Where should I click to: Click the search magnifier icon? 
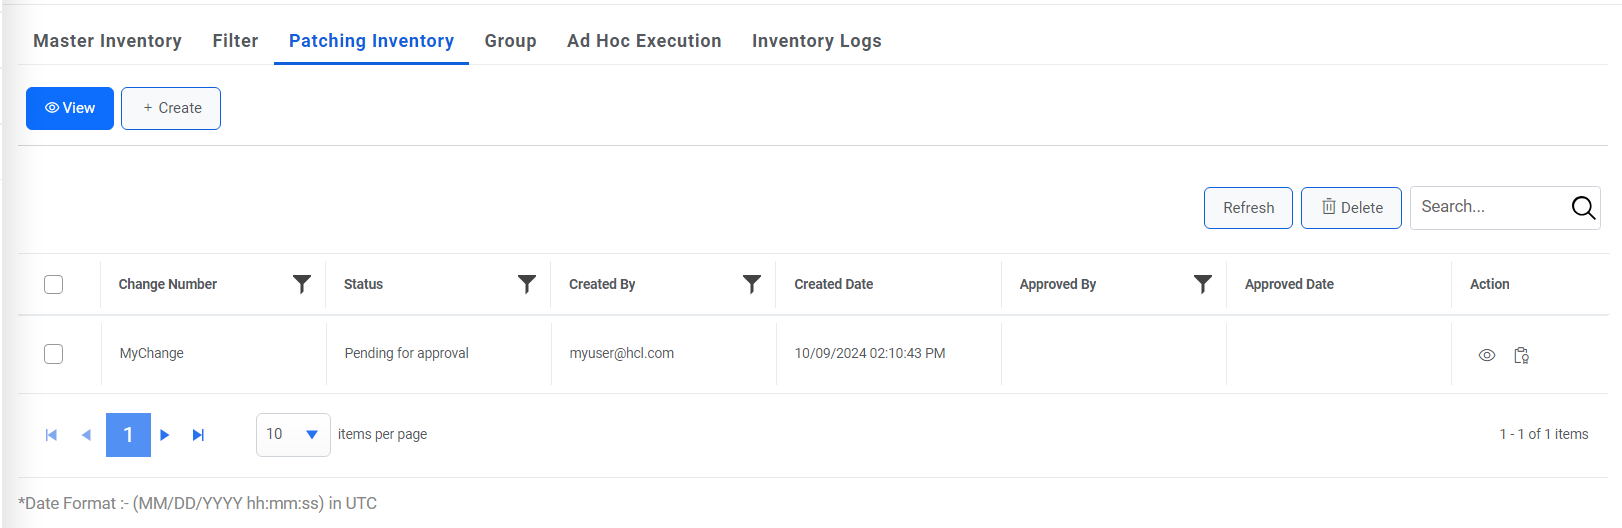(x=1582, y=208)
